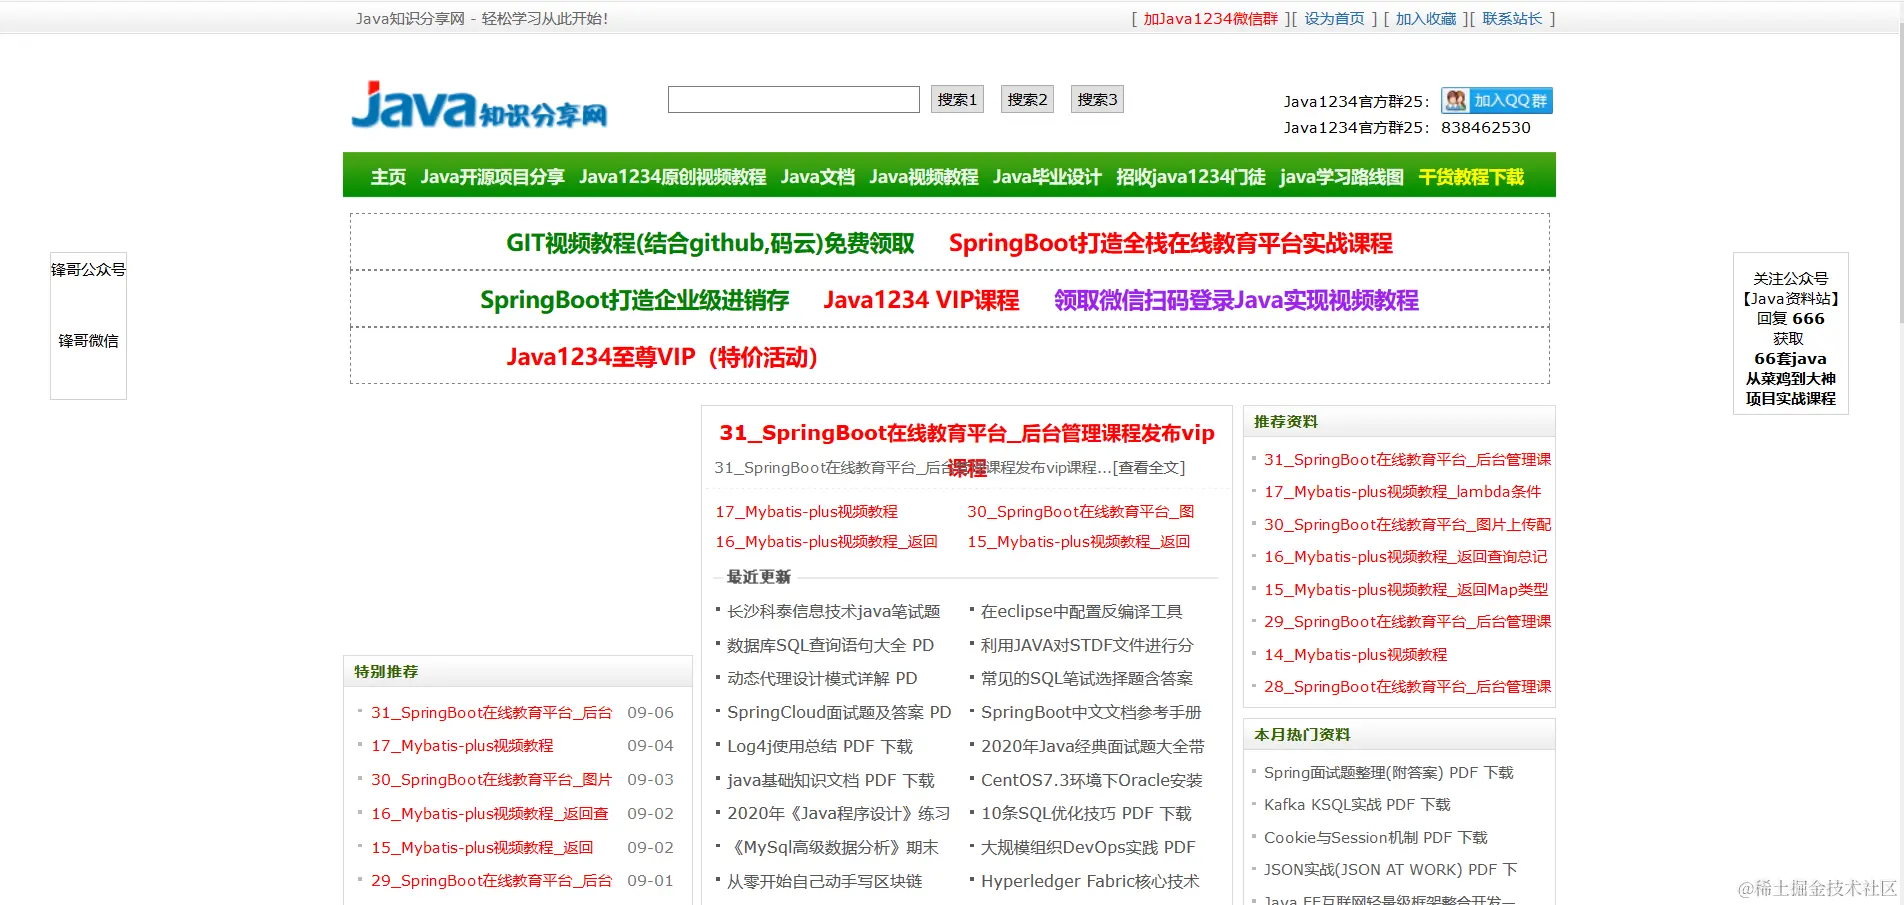Viewport: 1904px width, 905px height.
Task: Click [查看全文] link
Action: coord(1149,467)
